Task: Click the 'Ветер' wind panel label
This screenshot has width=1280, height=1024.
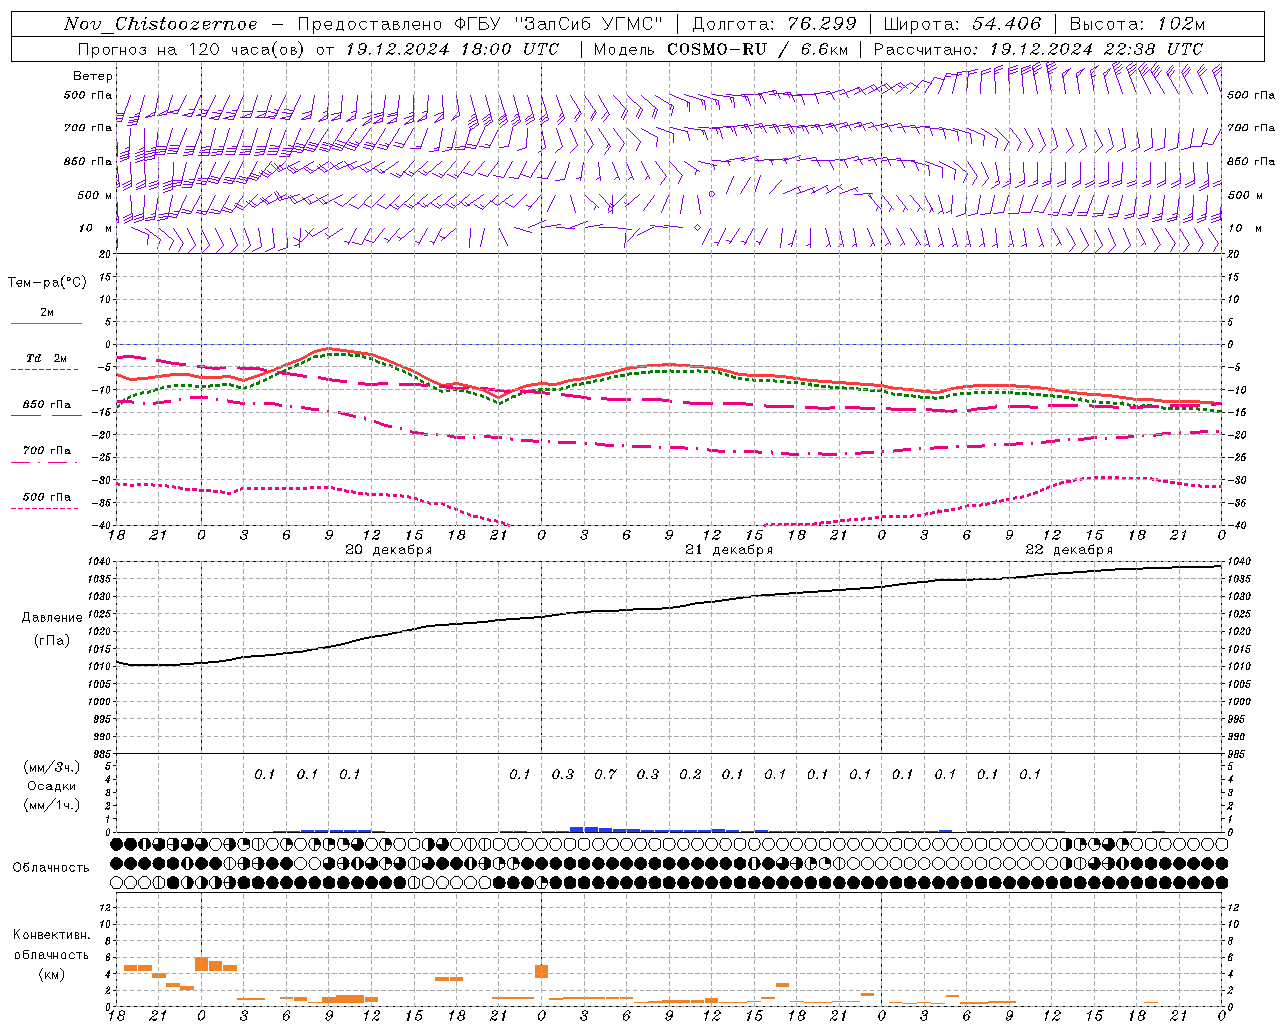Action: tap(93, 76)
